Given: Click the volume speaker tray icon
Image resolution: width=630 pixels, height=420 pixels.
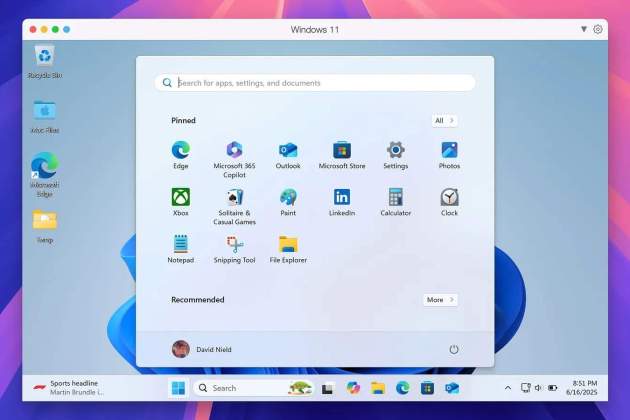Looking at the screenshot, I should 538,387.
